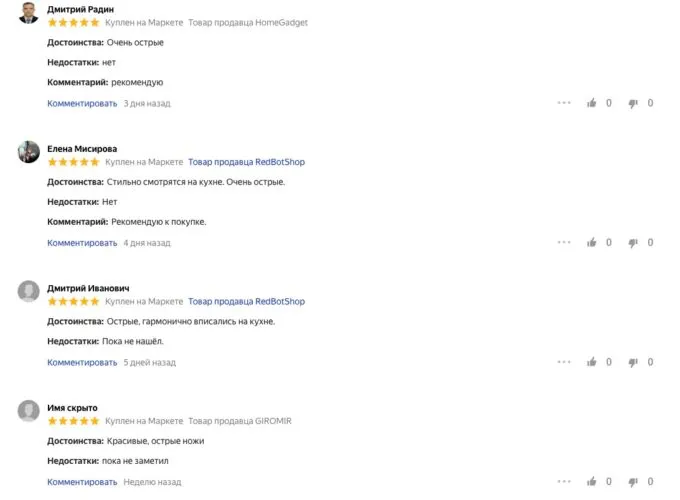Thumbs down Дмитрий Иванович's review
The width and height of the screenshot is (680, 500).
[x=633, y=362]
